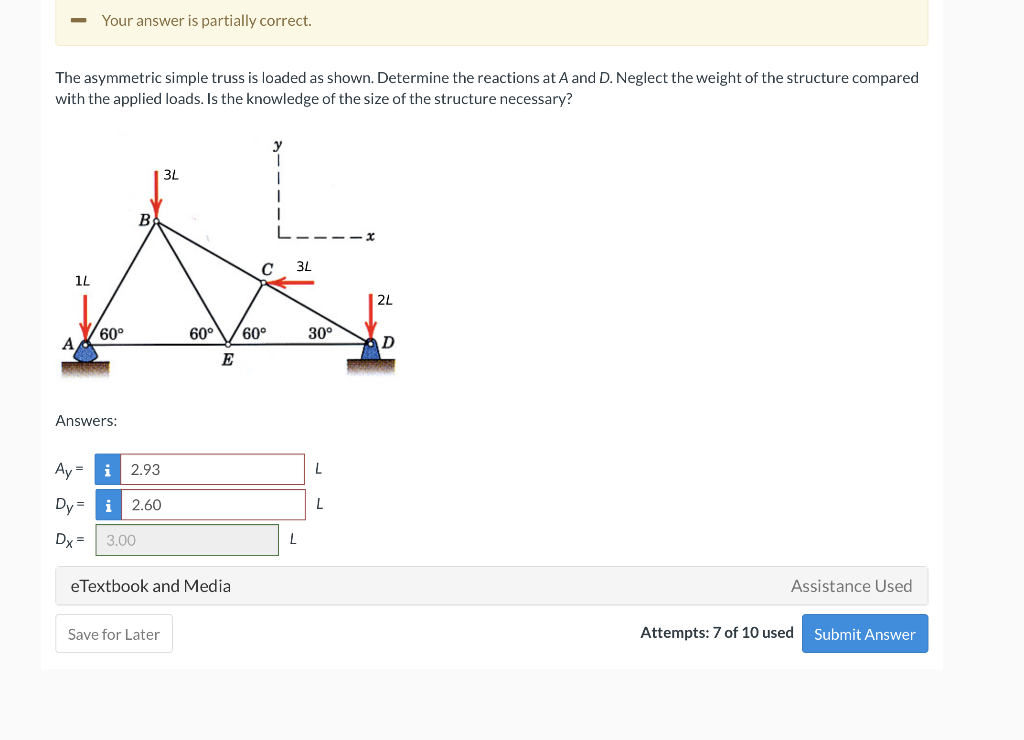
Task: Click the Dy answer input containing 2.60
Action: pos(213,505)
